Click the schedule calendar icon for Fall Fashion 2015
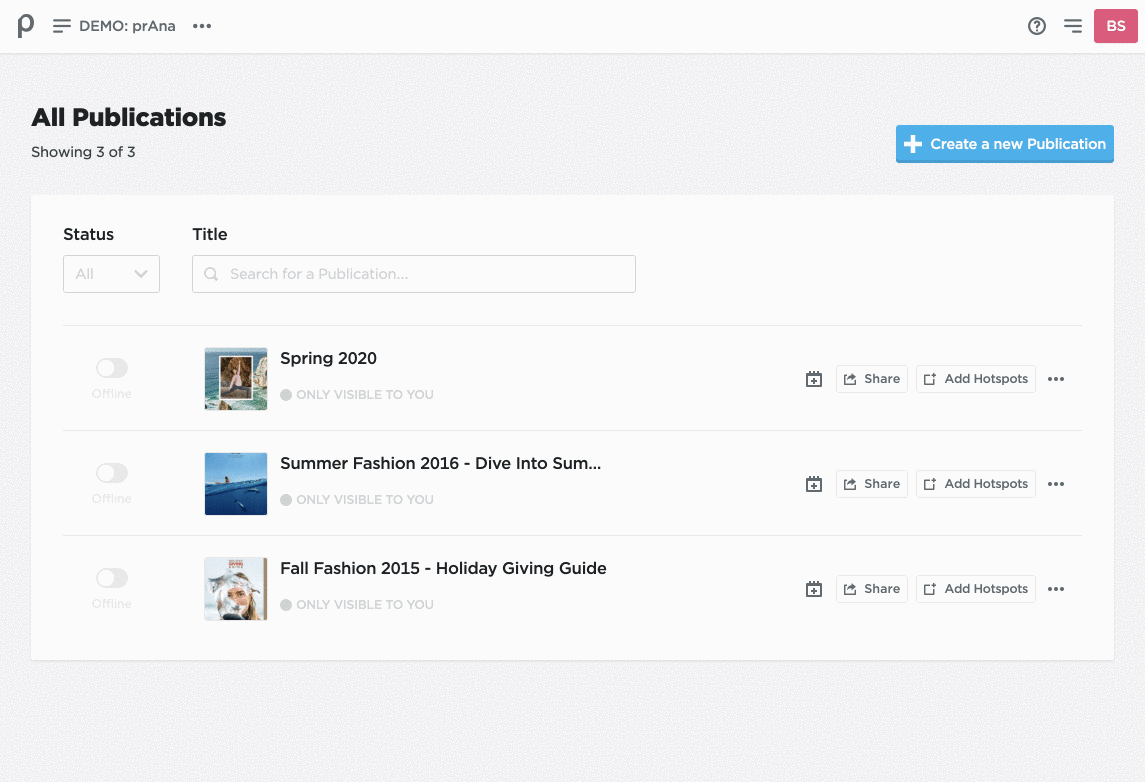Screen dimensions: 1145x782 click(x=814, y=589)
